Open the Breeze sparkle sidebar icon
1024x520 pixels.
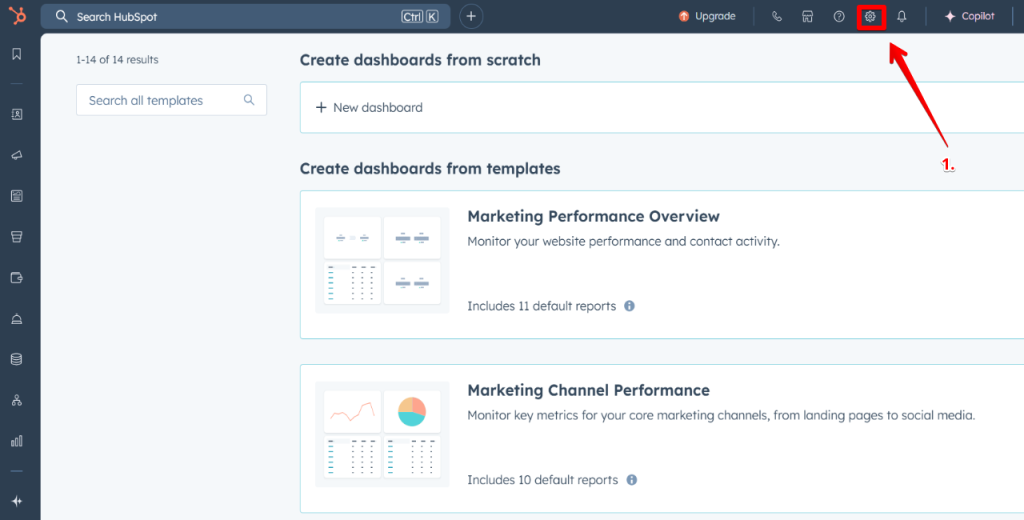pos(17,501)
